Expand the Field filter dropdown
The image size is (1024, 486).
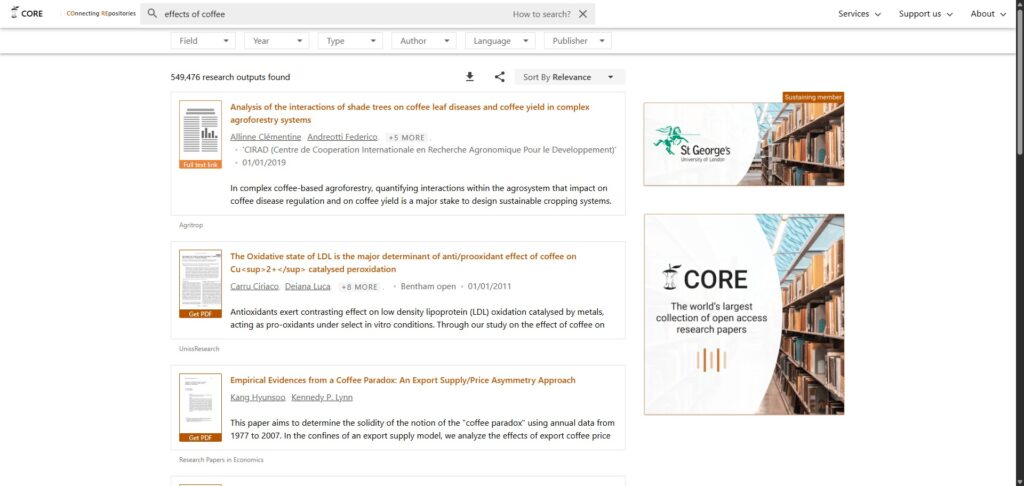pyautogui.click(x=203, y=40)
